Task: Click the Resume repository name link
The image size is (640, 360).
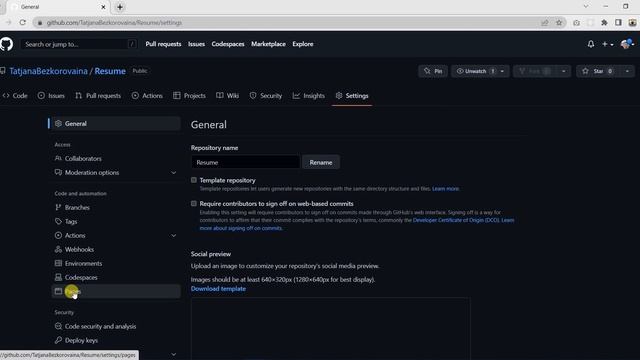Action: (110, 71)
